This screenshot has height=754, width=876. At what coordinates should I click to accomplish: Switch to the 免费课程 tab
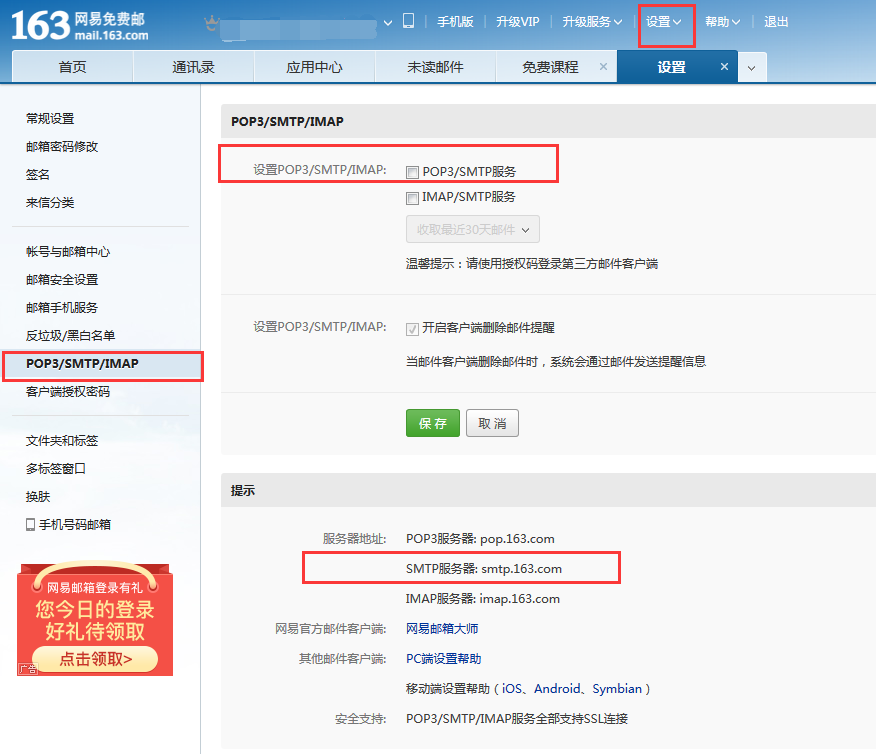click(x=550, y=67)
